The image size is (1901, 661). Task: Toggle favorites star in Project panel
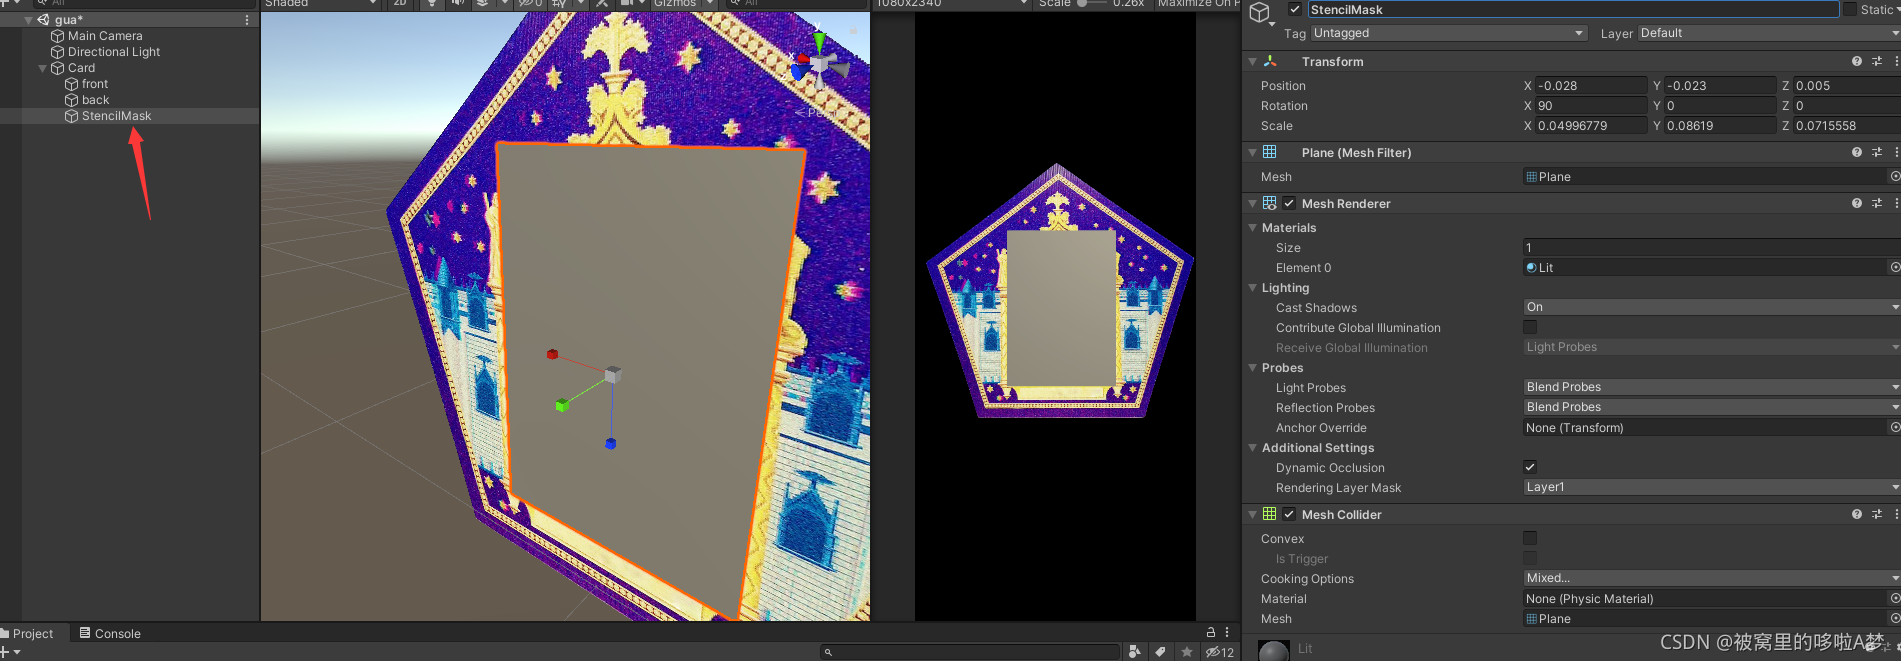point(1187,652)
